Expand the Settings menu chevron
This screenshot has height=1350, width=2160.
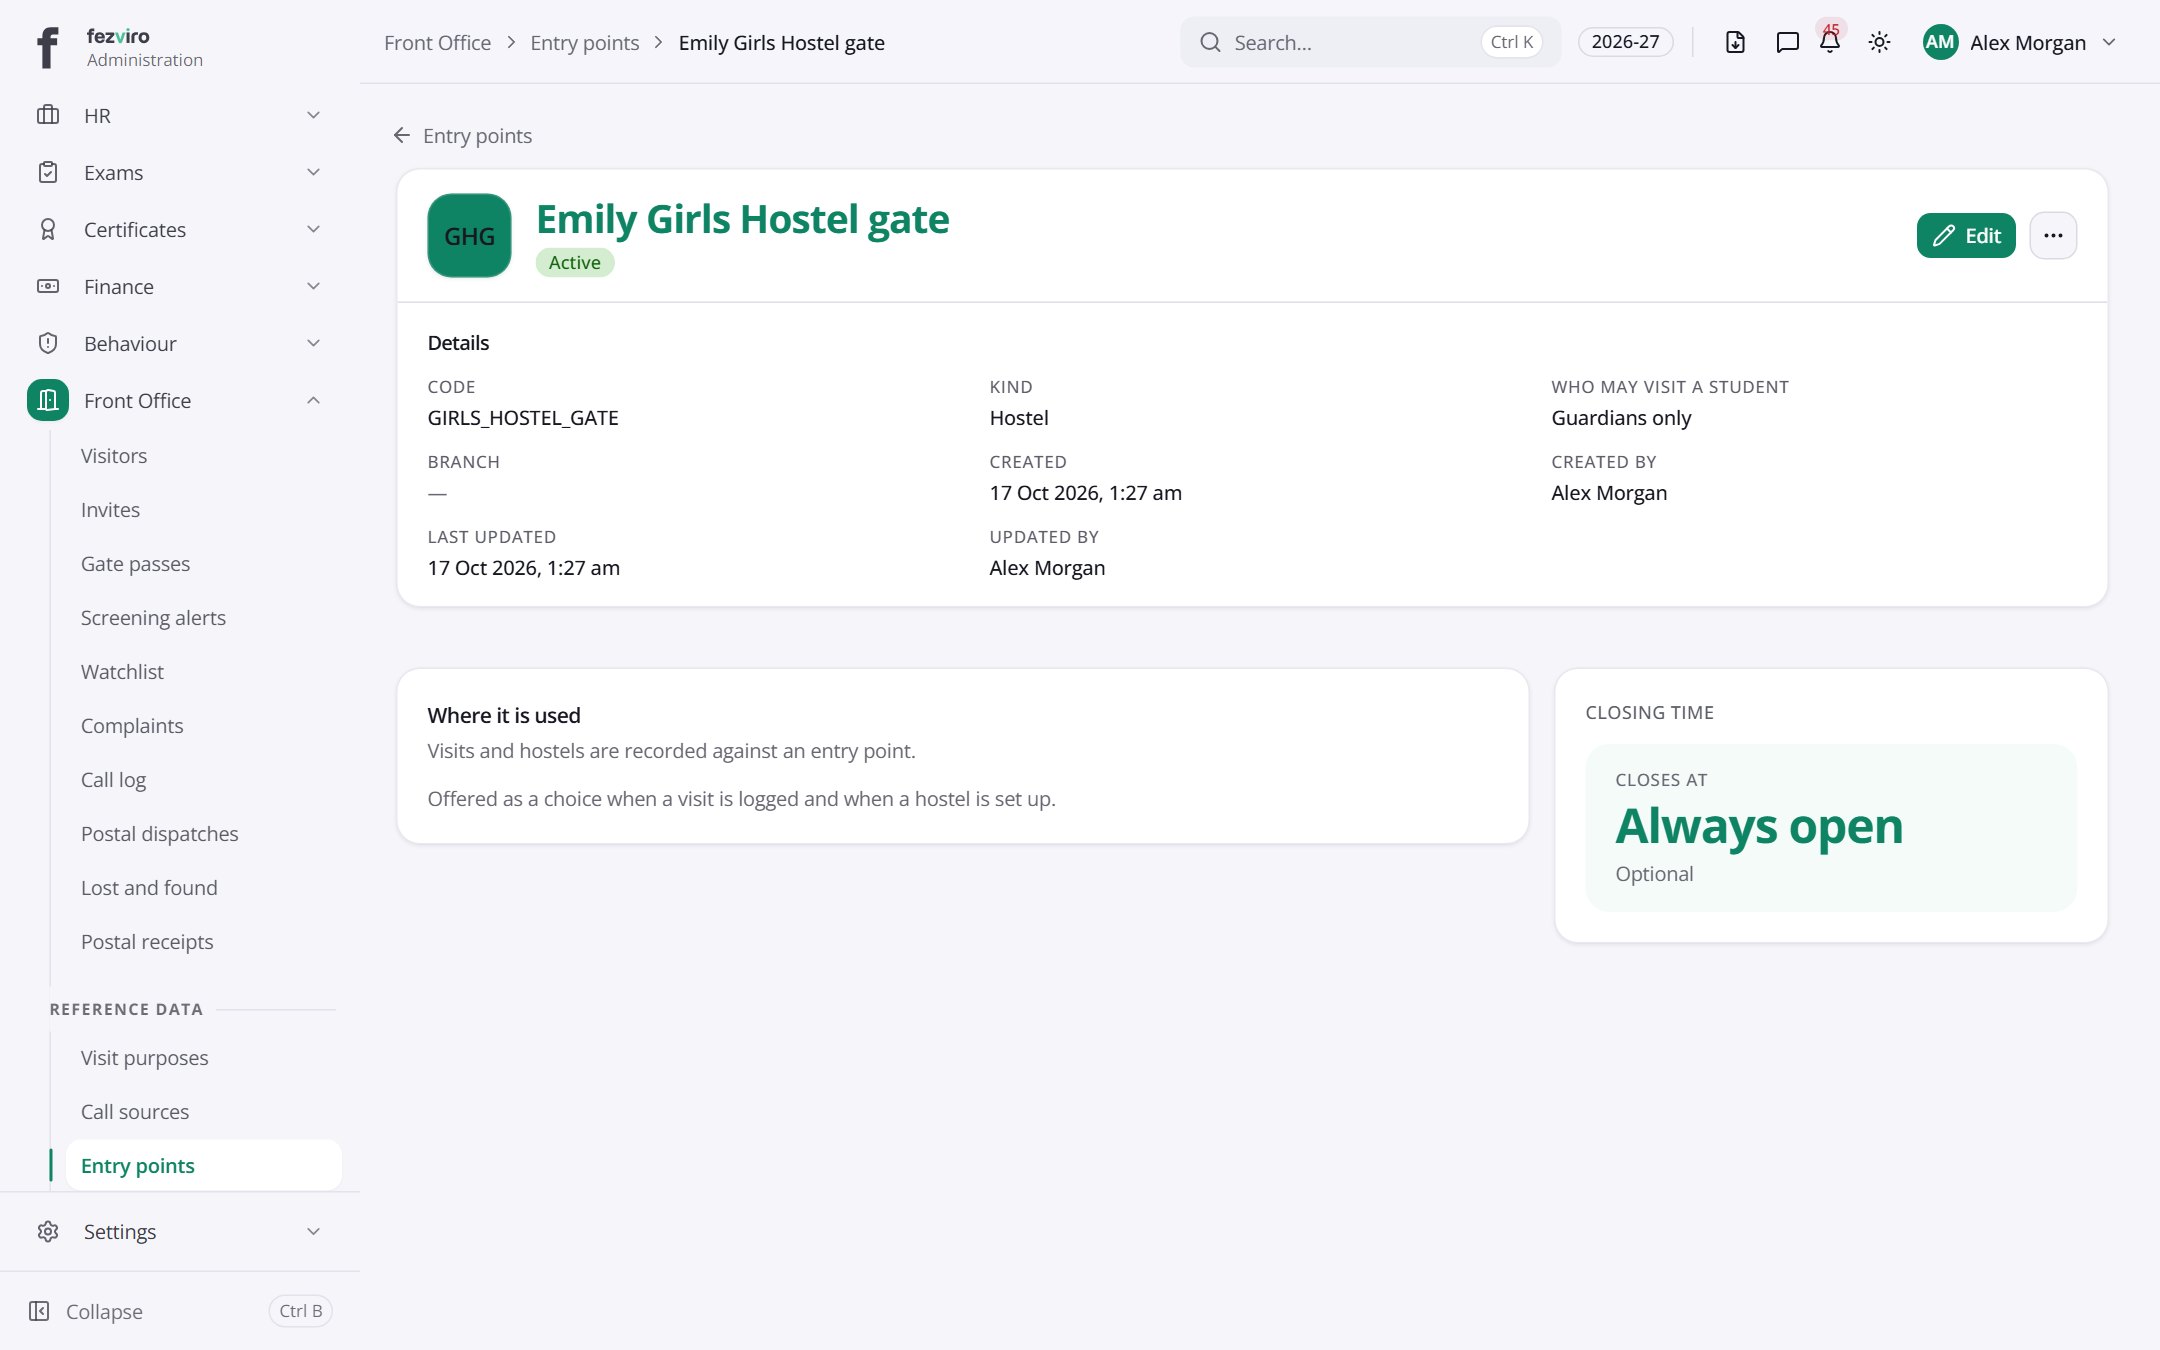point(313,1231)
